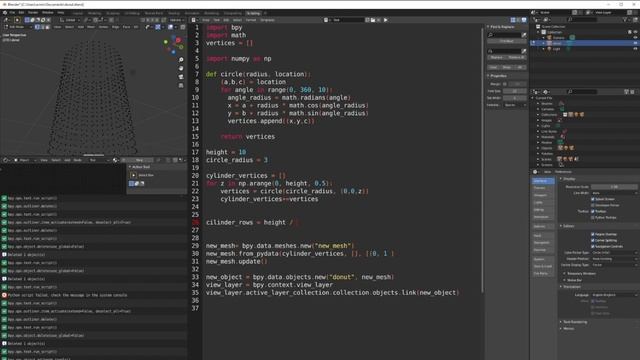The width and height of the screenshot is (640, 360).
Task: Open the Language dropdown
Action: point(614,295)
